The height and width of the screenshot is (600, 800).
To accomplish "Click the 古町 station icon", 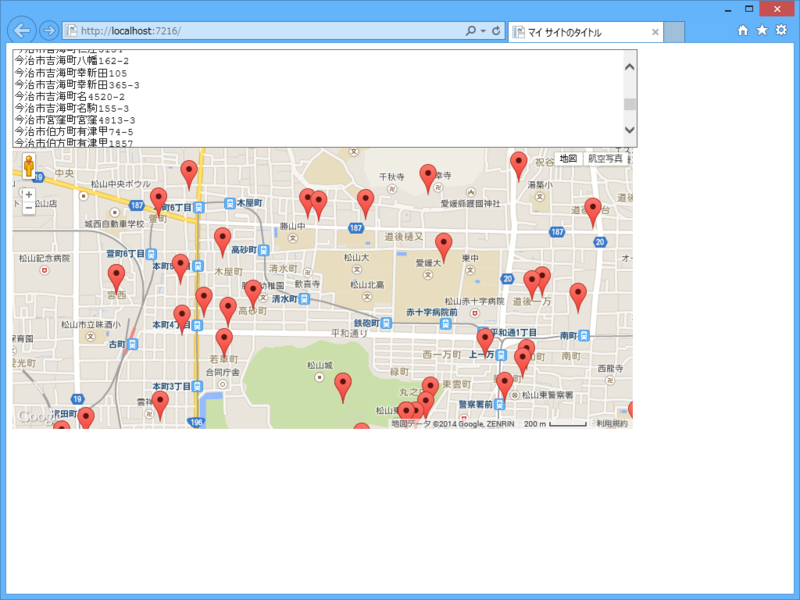I will 132,344.
